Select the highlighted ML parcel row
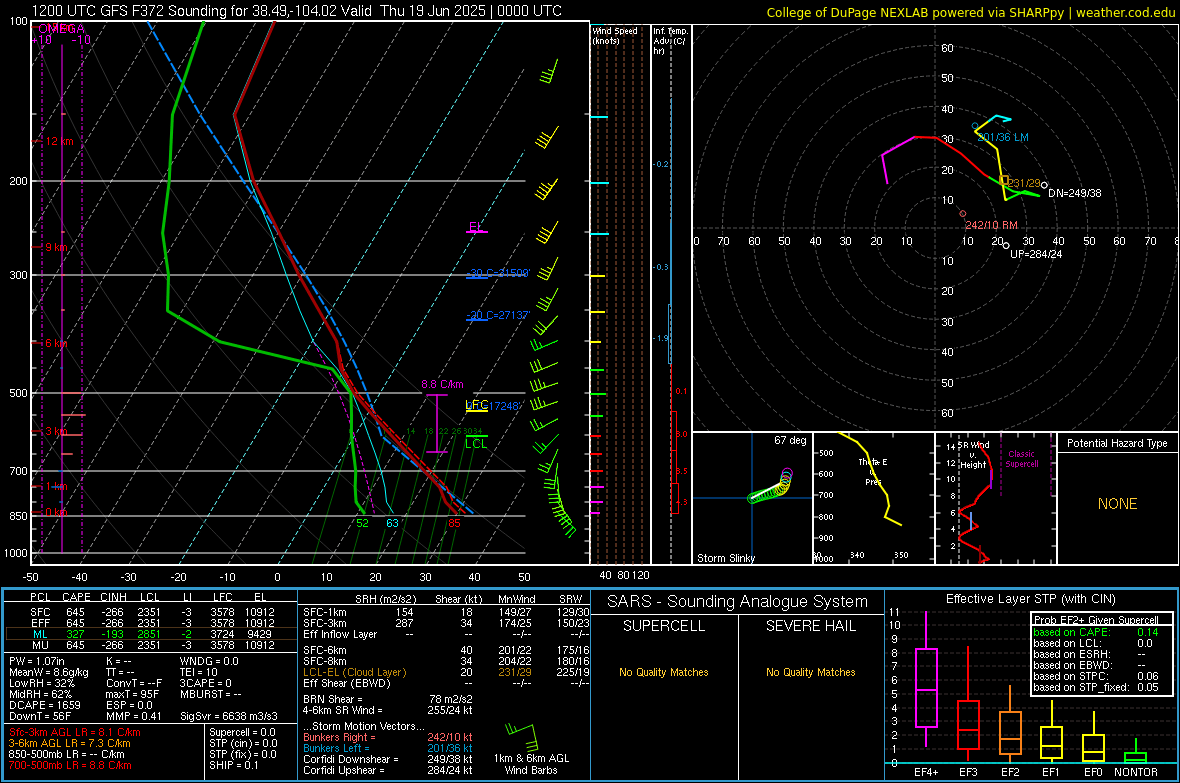This screenshot has width=1180, height=783. (151, 634)
